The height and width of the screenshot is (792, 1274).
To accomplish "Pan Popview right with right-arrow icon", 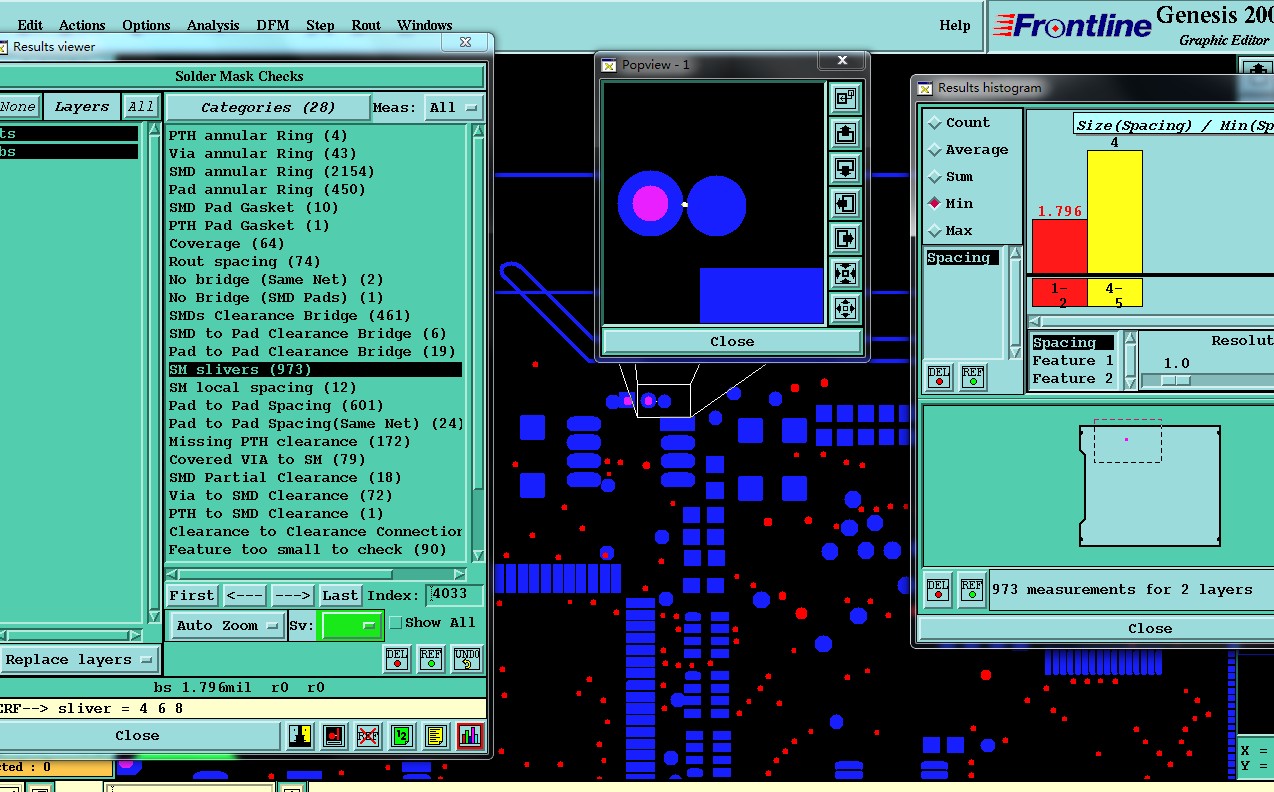I will (x=845, y=239).
